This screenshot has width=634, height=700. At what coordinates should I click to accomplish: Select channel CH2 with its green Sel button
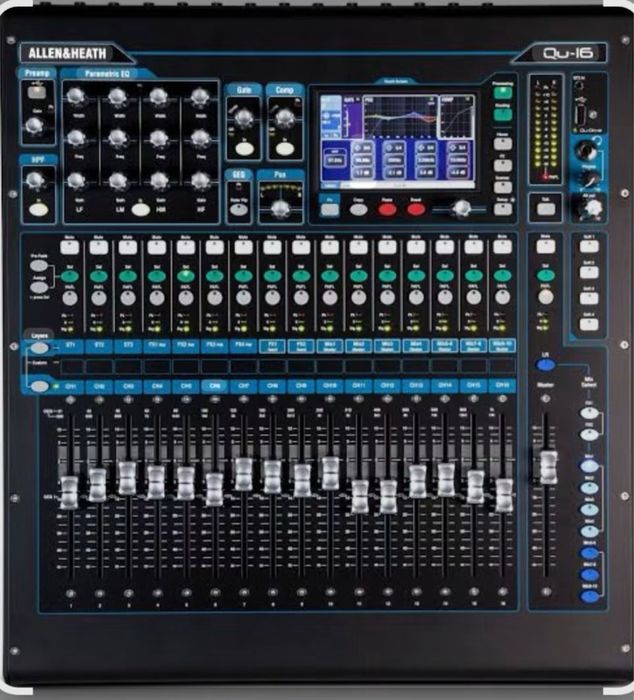click(x=99, y=276)
